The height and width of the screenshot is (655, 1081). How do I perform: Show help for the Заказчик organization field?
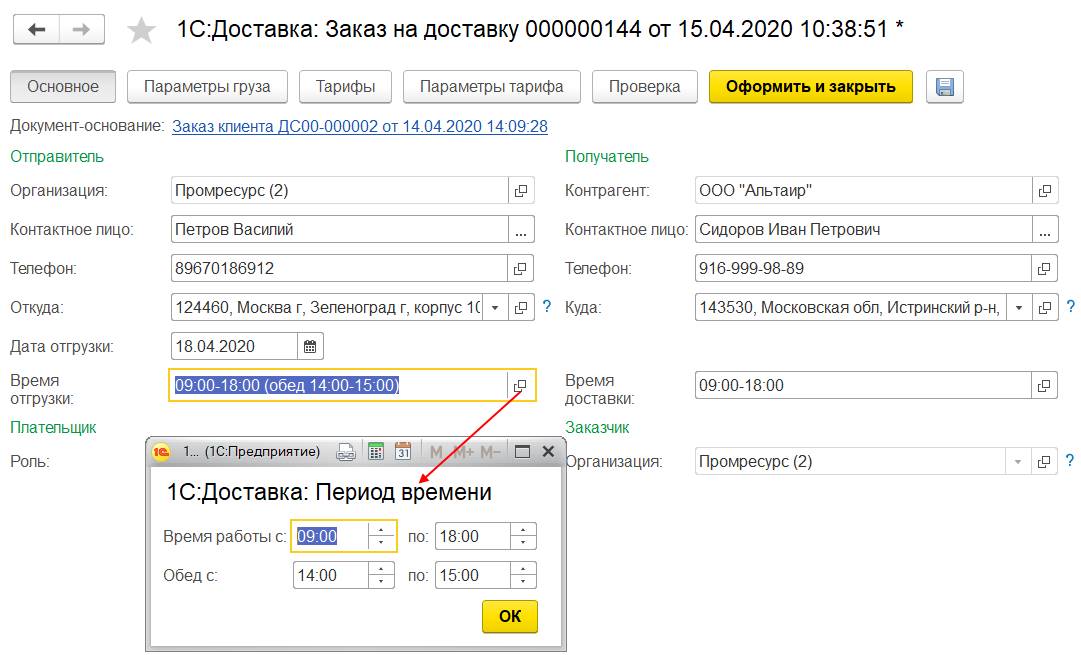point(1070,461)
